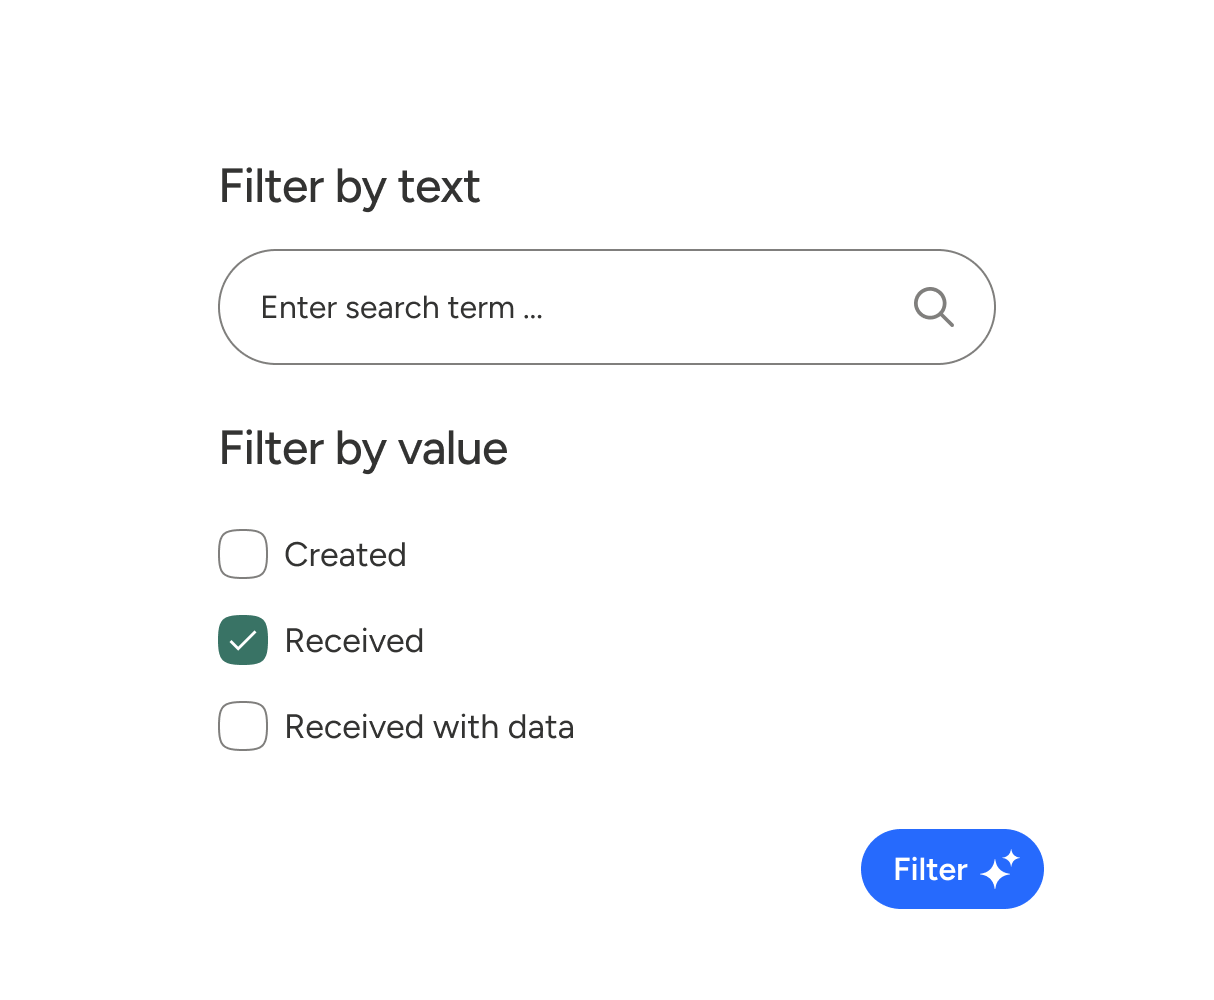Click the 'Filter by text' heading
The image size is (1214, 1000).
[349, 187]
